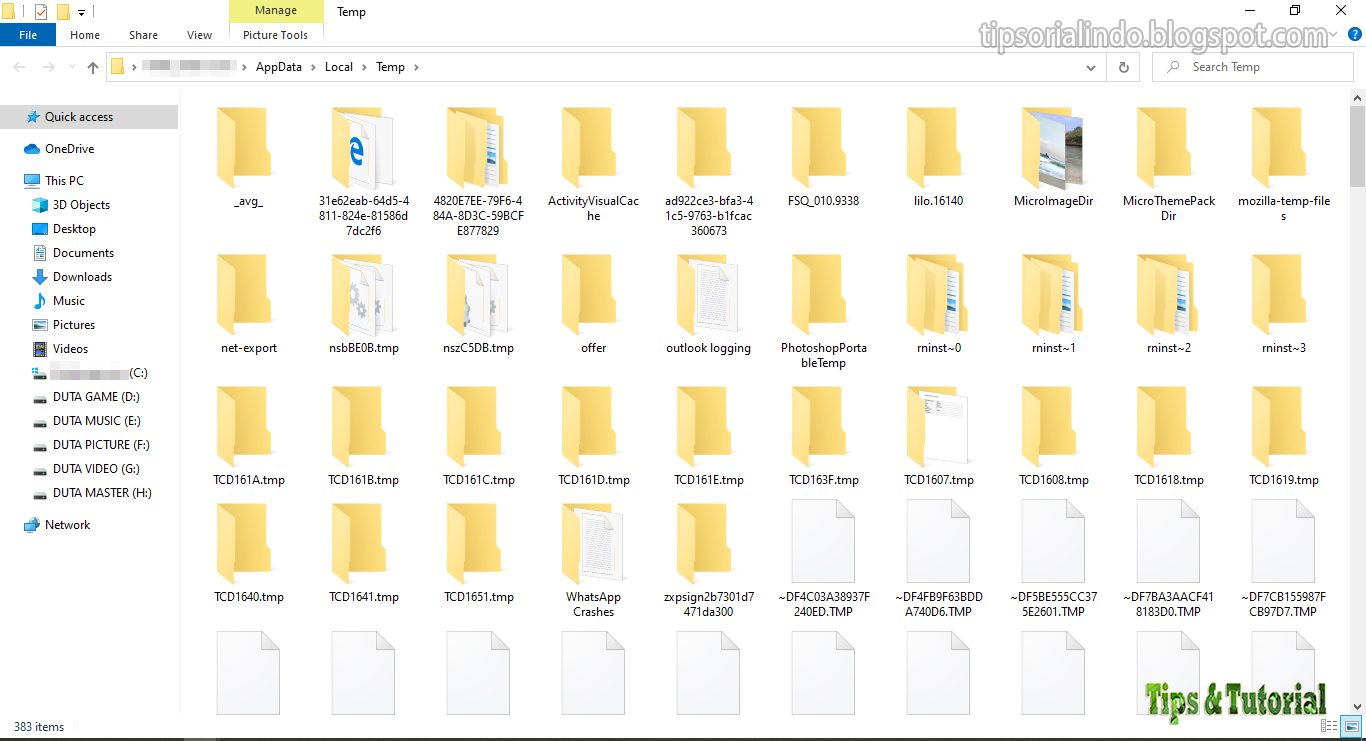Select the MicroImageDir folder thumbnail
The image size is (1366, 741).
(x=1054, y=148)
